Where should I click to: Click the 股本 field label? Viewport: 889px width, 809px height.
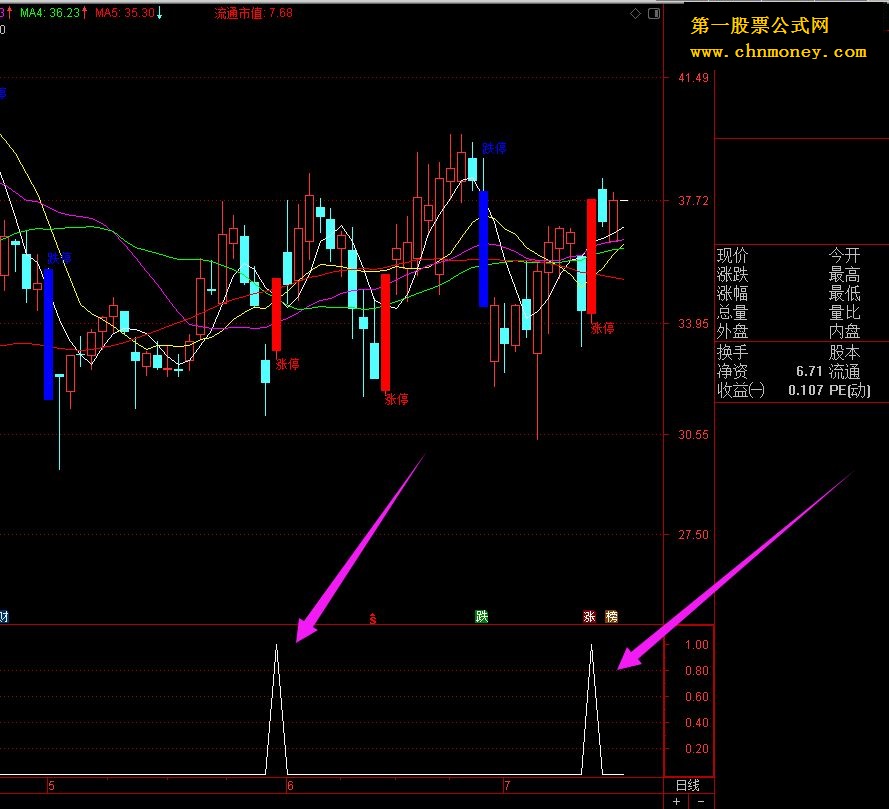tap(844, 353)
